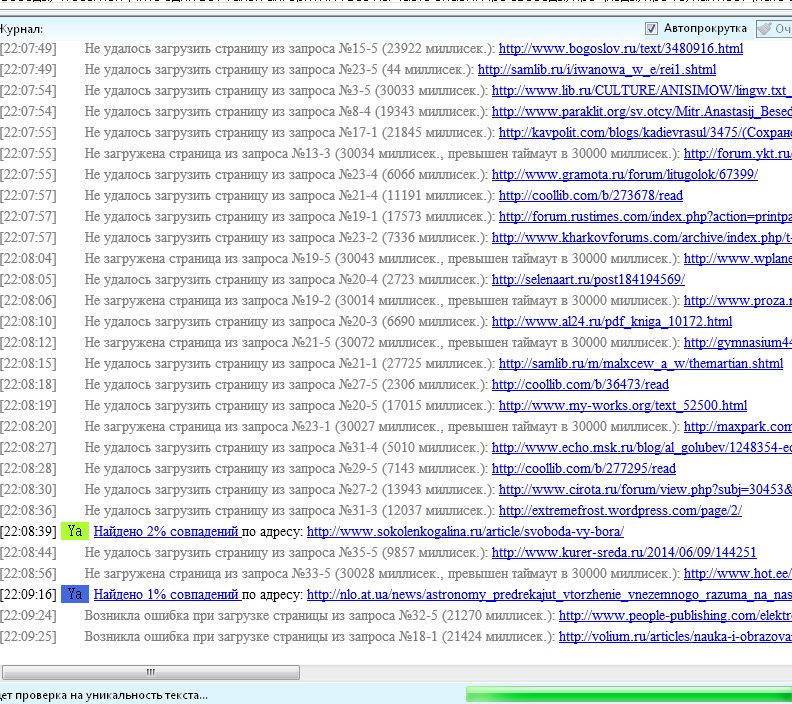Click the kurer-sreda.ru 2014 article link

pos(624,552)
